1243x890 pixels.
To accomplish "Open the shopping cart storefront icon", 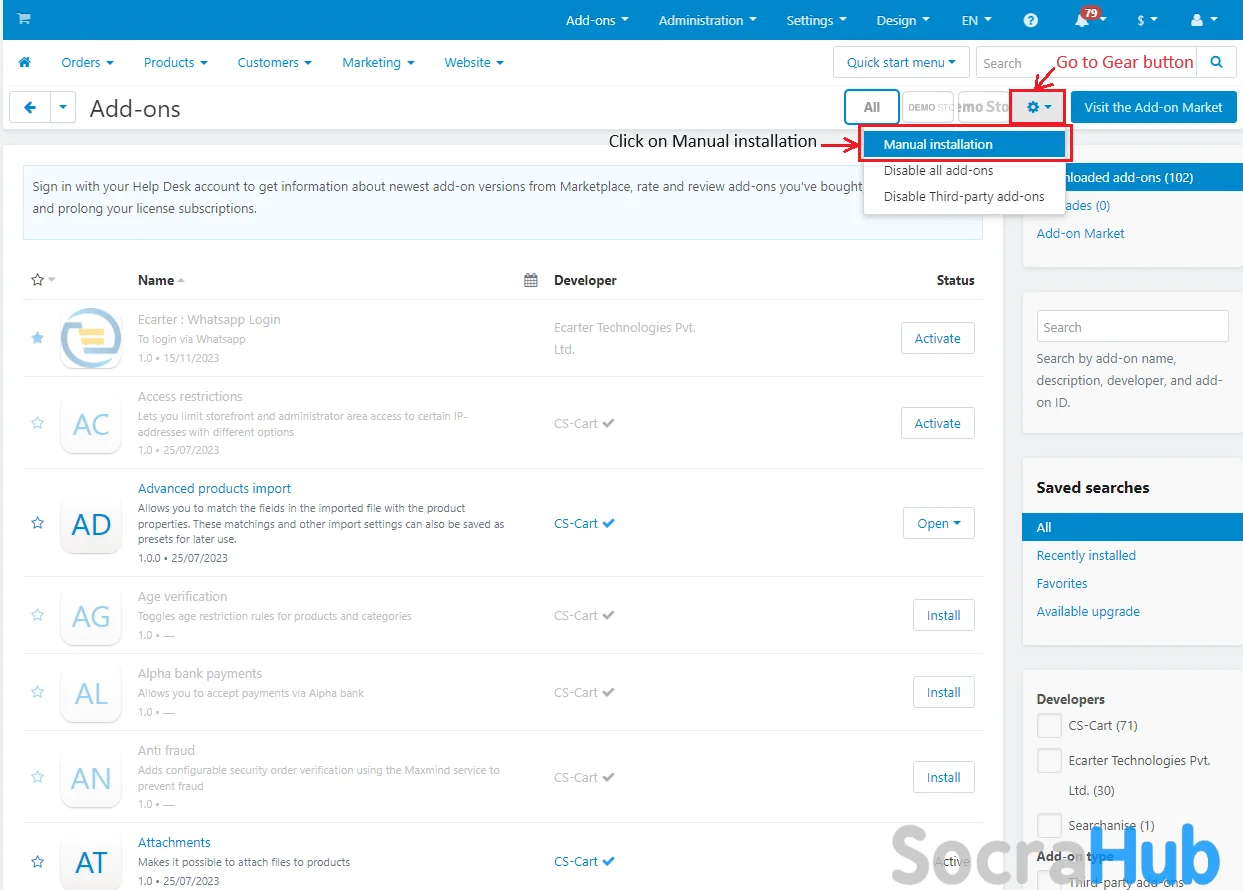I will tap(24, 19).
